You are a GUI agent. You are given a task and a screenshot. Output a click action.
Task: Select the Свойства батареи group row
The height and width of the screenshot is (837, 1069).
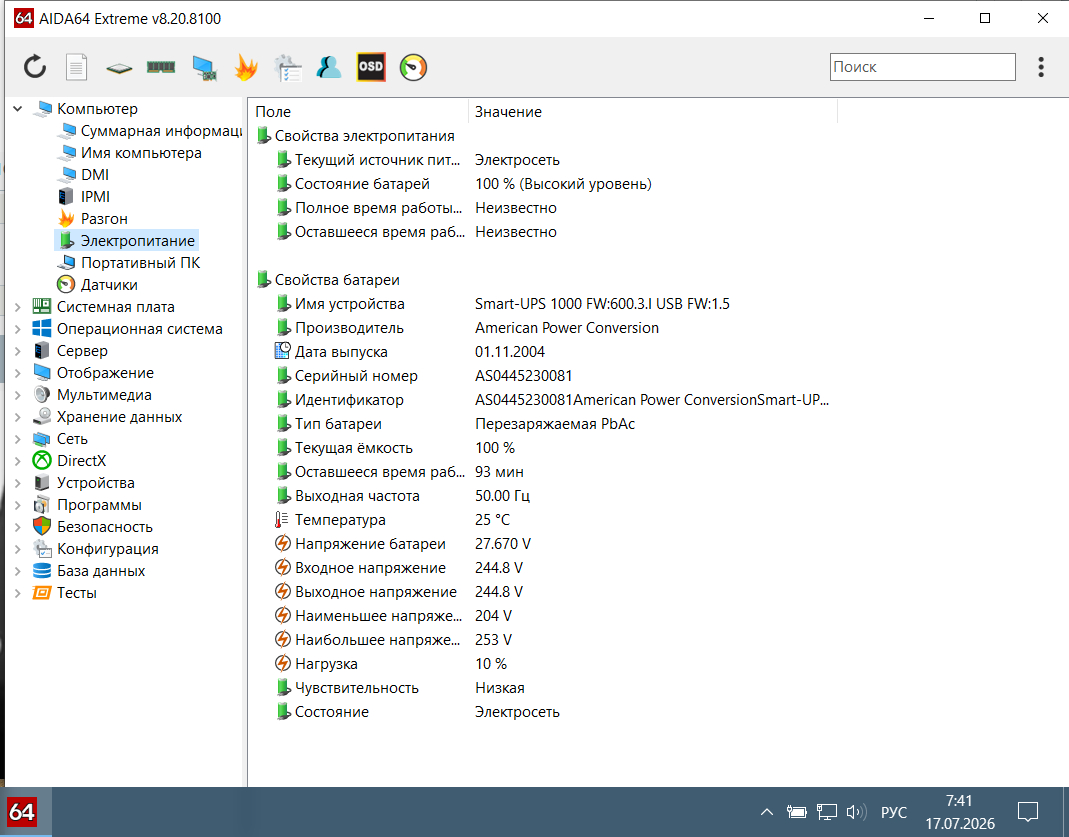coord(329,279)
